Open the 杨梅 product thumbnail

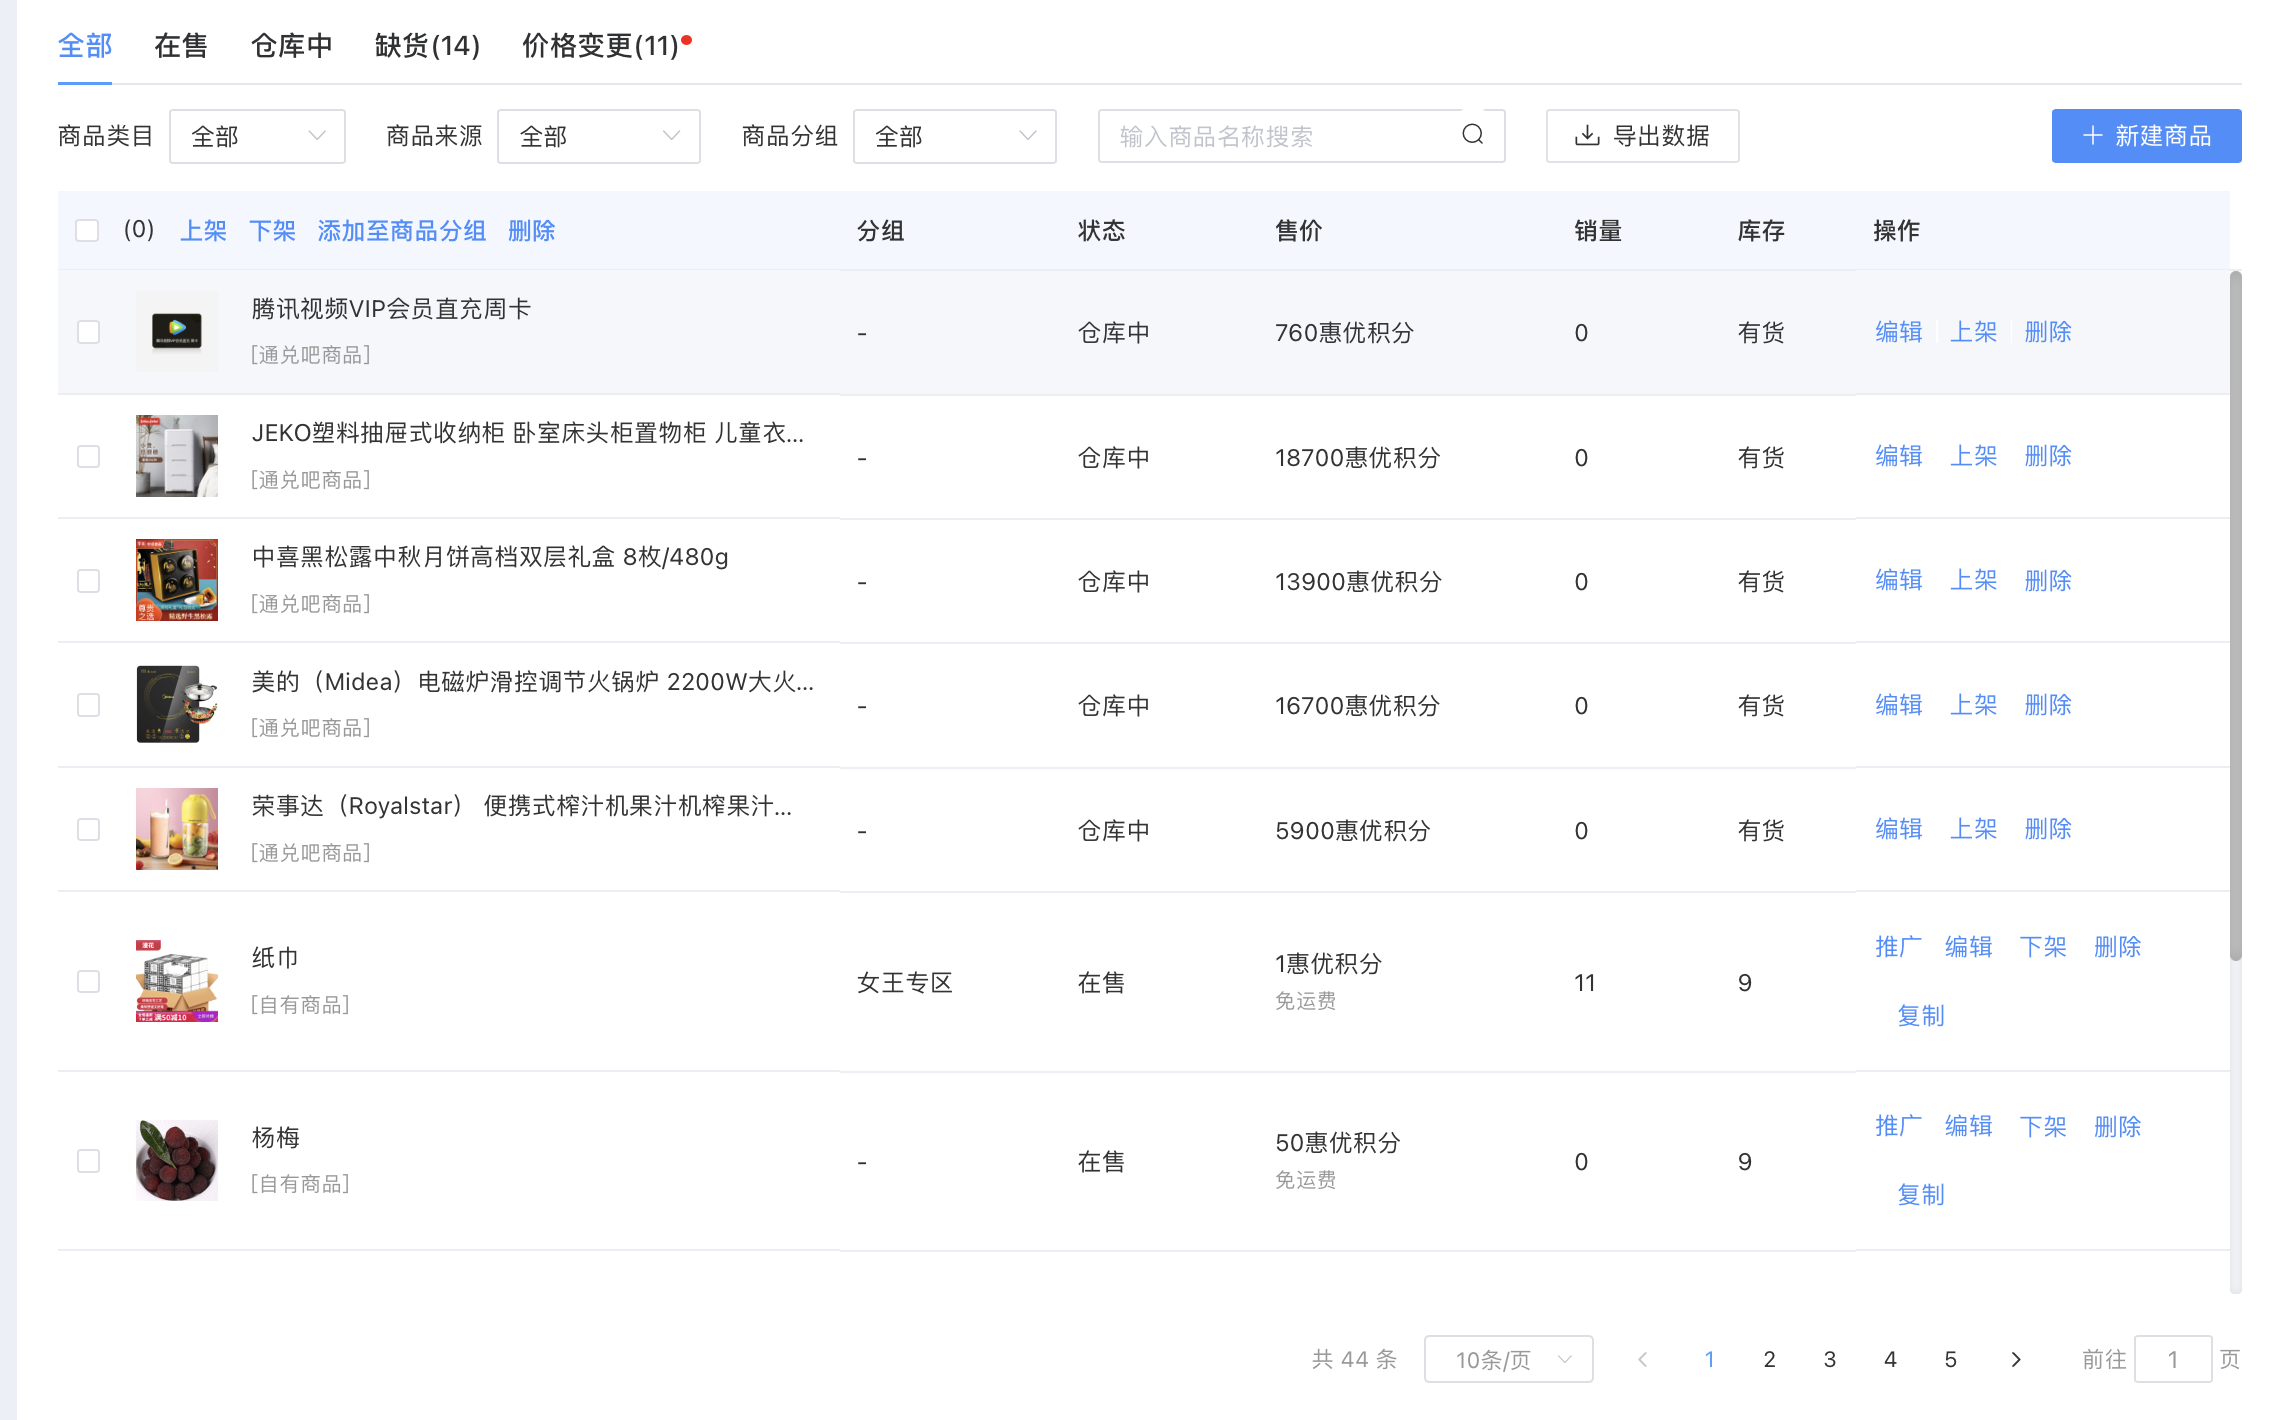click(x=177, y=1160)
